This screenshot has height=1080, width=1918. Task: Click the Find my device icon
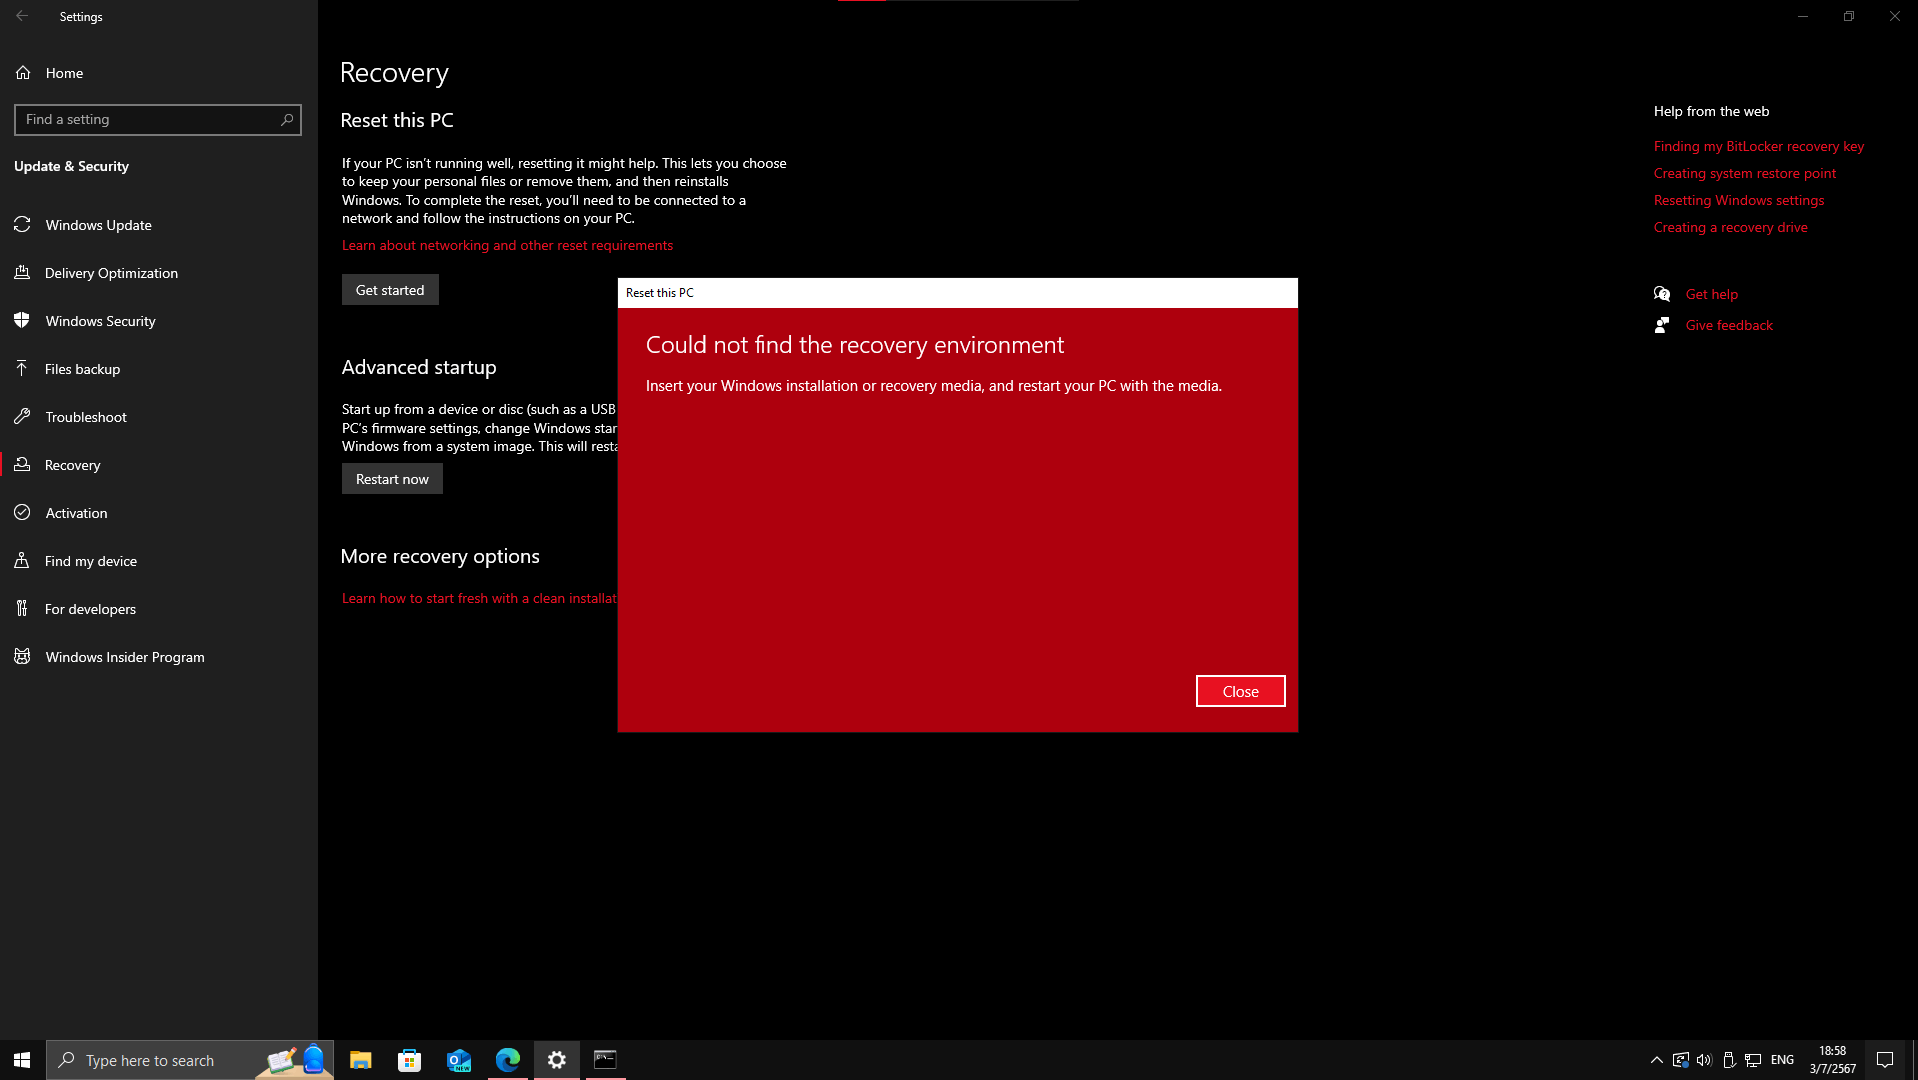(22, 561)
